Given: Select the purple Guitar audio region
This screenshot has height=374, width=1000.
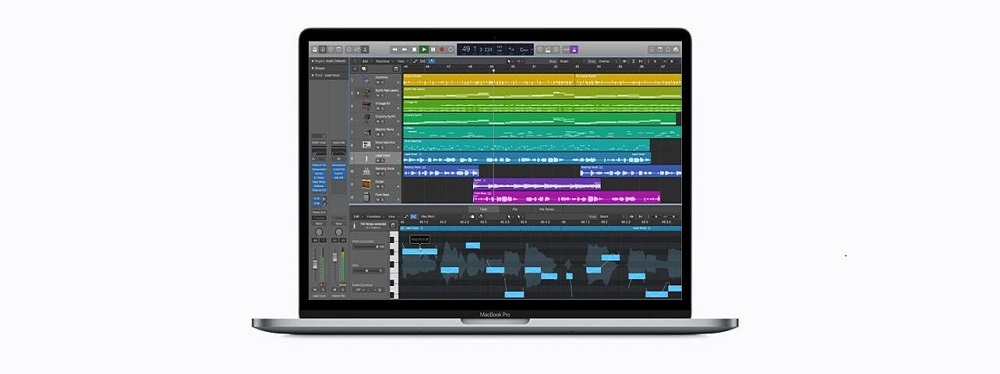Looking at the screenshot, I should click(536, 184).
